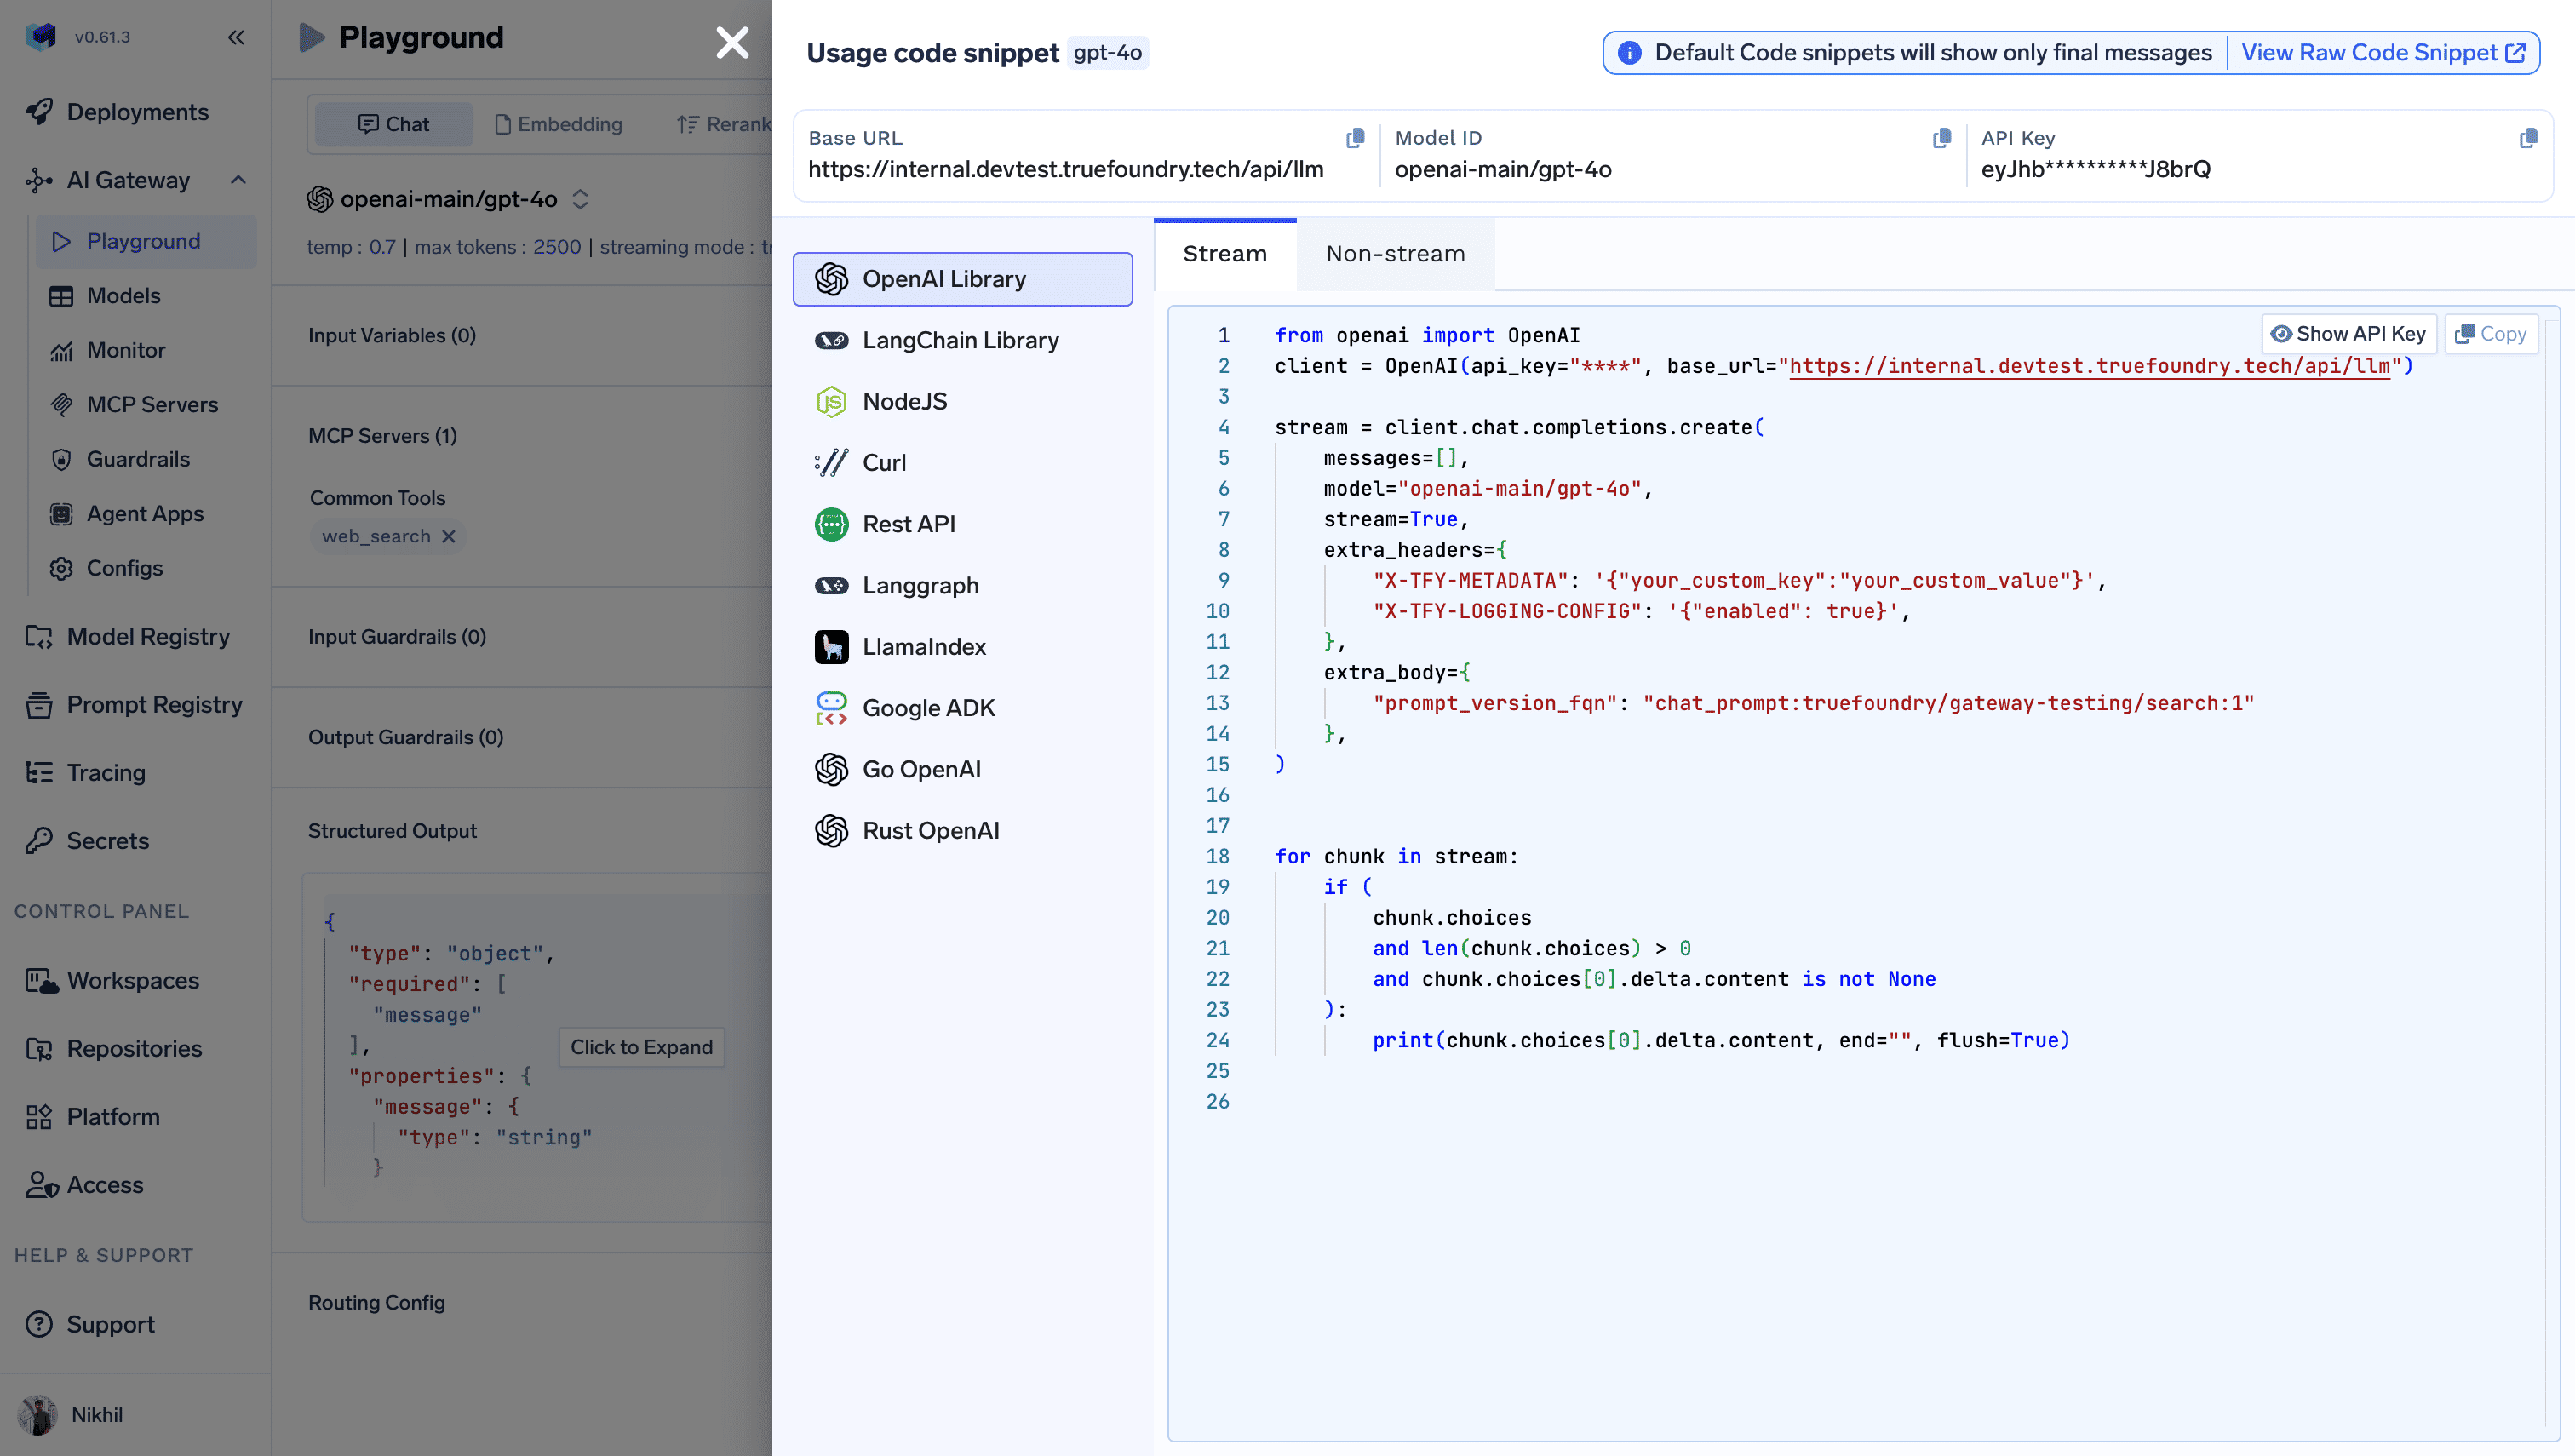Open Rest API code snippet
The height and width of the screenshot is (1456, 2575).
tap(908, 524)
